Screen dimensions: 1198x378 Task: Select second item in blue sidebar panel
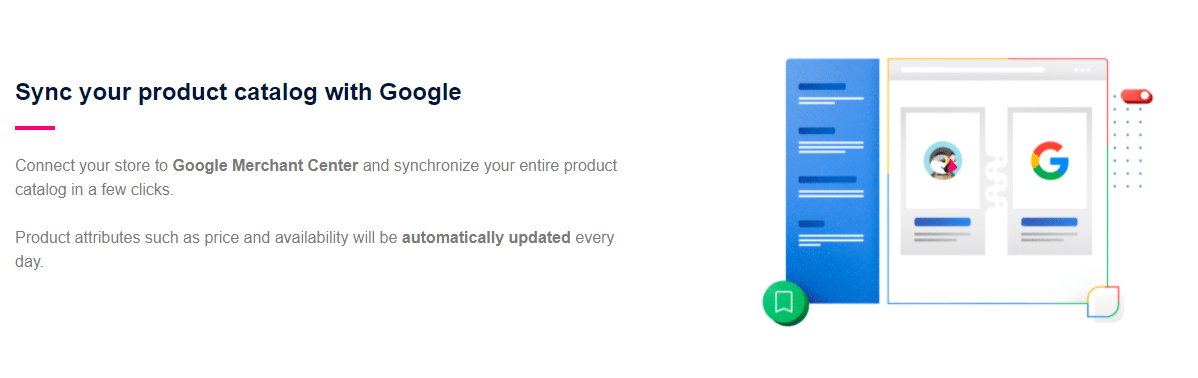(x=831, y=141)
